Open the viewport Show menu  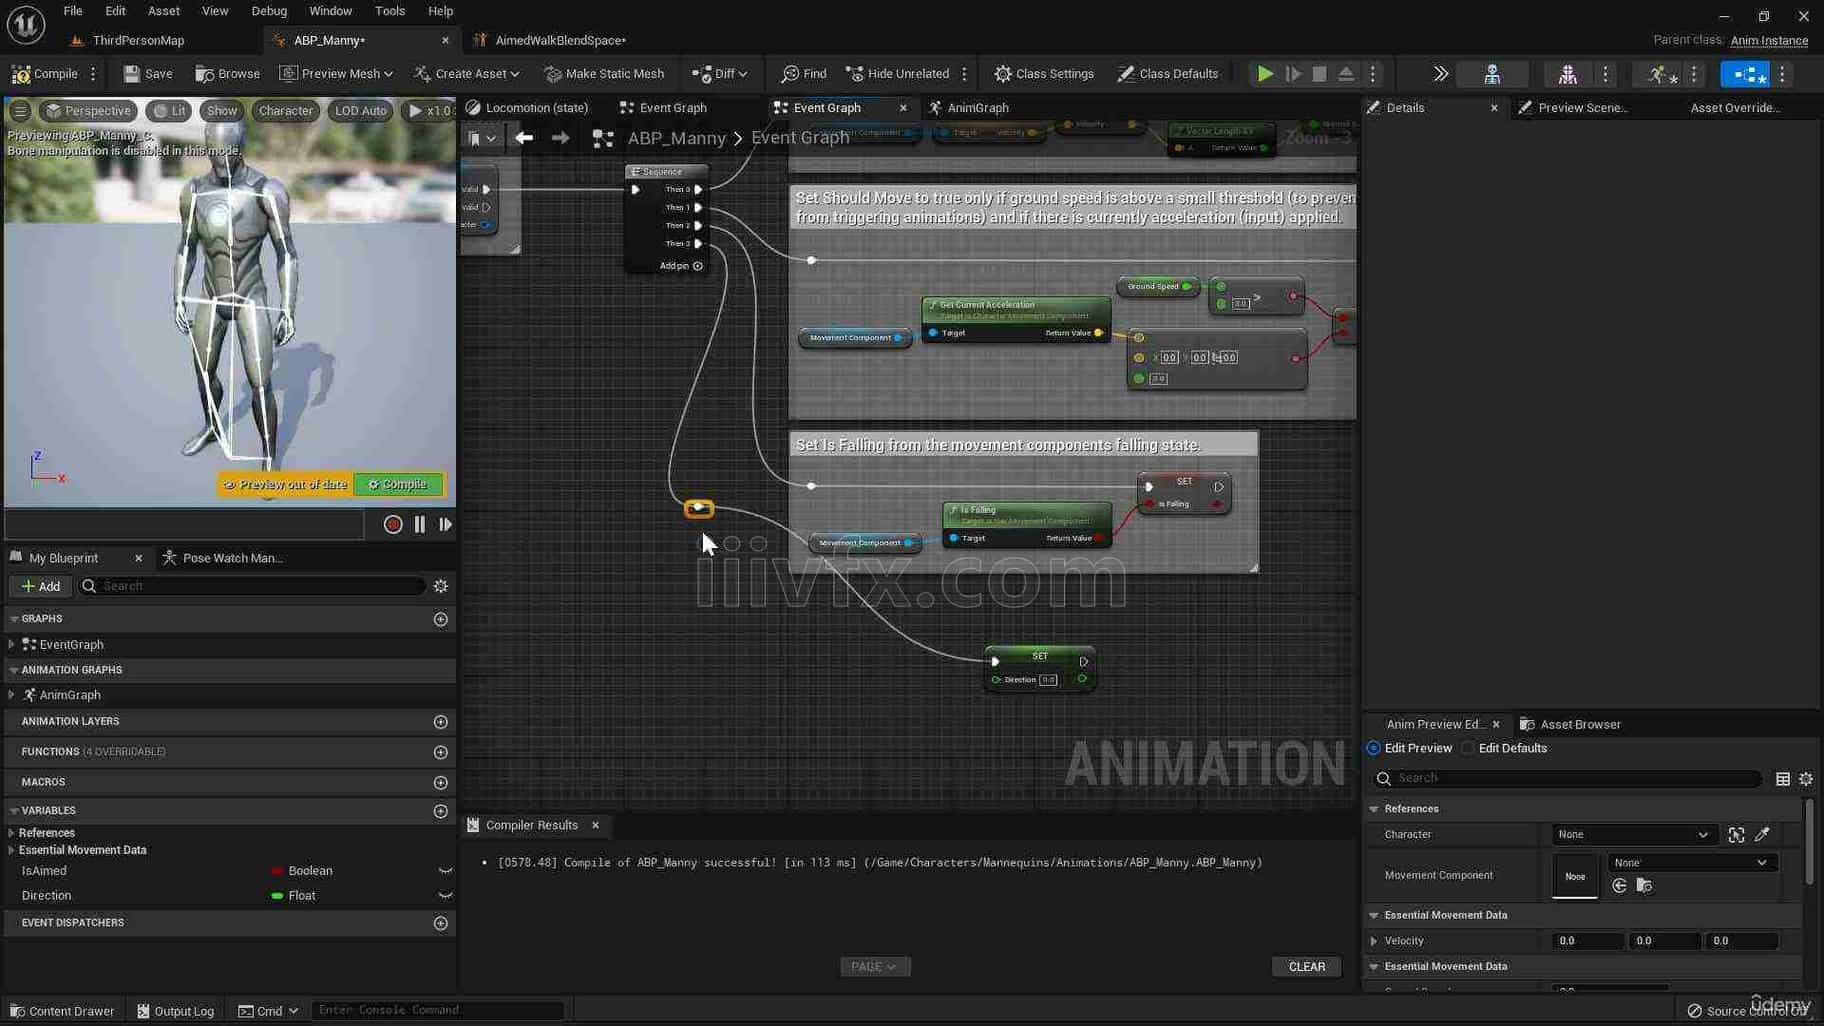[222, 111]
